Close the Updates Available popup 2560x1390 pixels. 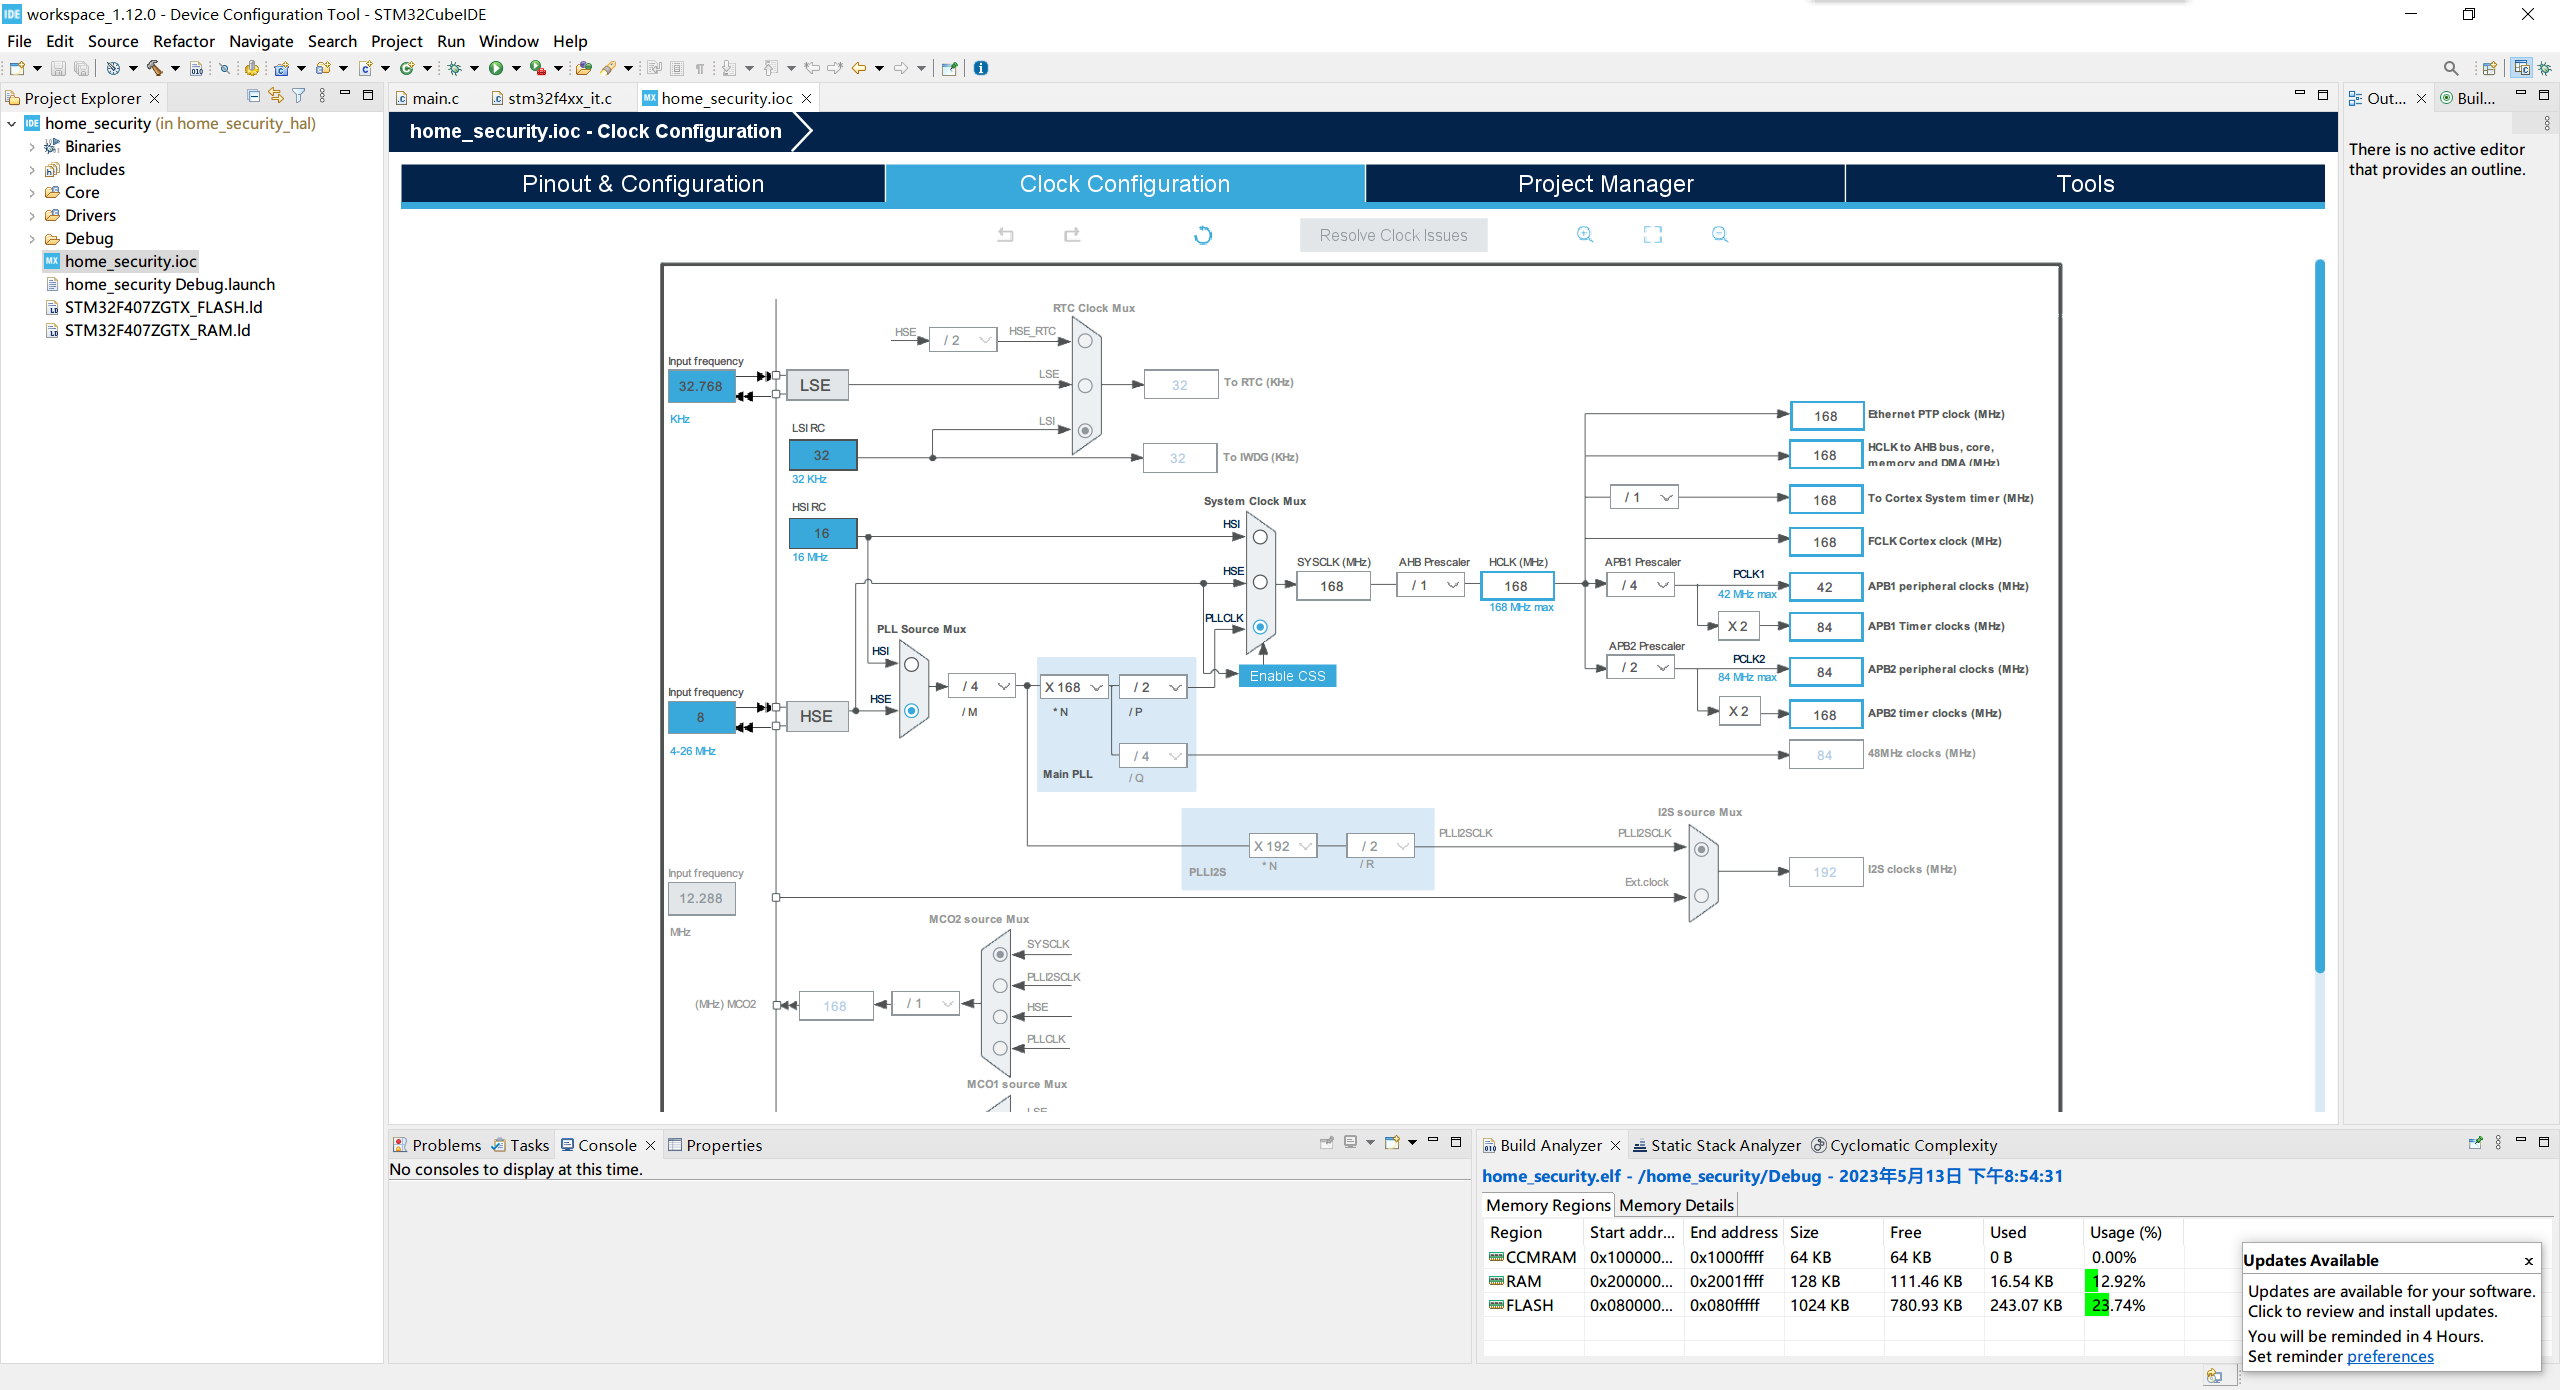[2529, 1261]
